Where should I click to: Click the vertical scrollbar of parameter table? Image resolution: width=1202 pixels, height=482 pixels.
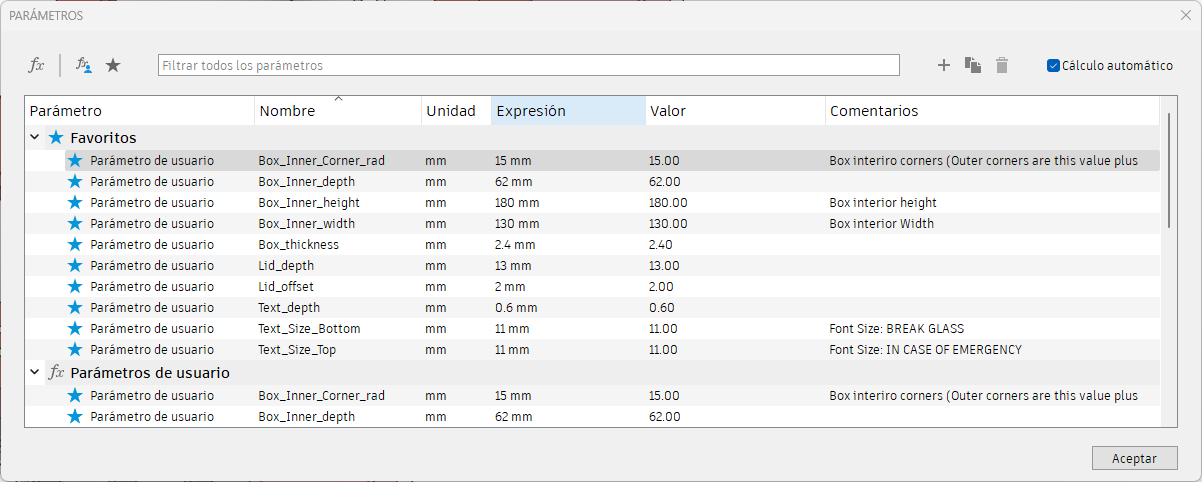[x=1167, y=170]
